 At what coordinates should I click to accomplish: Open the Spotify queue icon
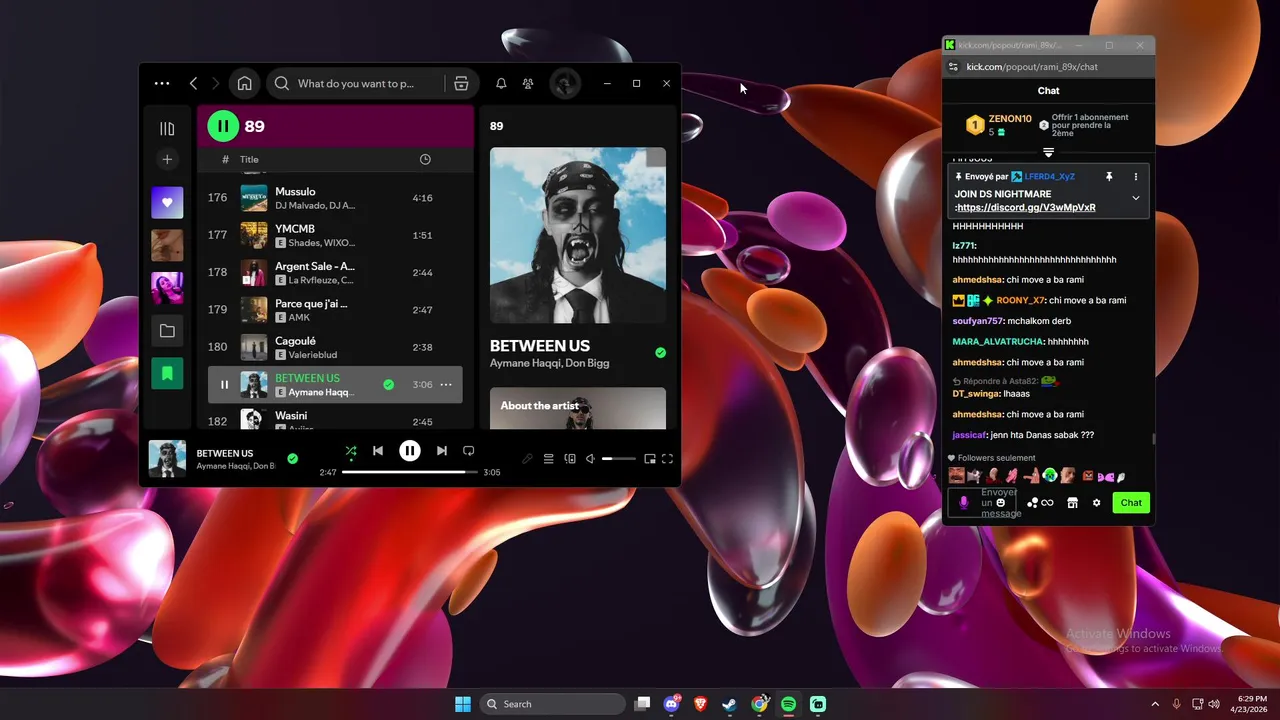pos(548,459)
